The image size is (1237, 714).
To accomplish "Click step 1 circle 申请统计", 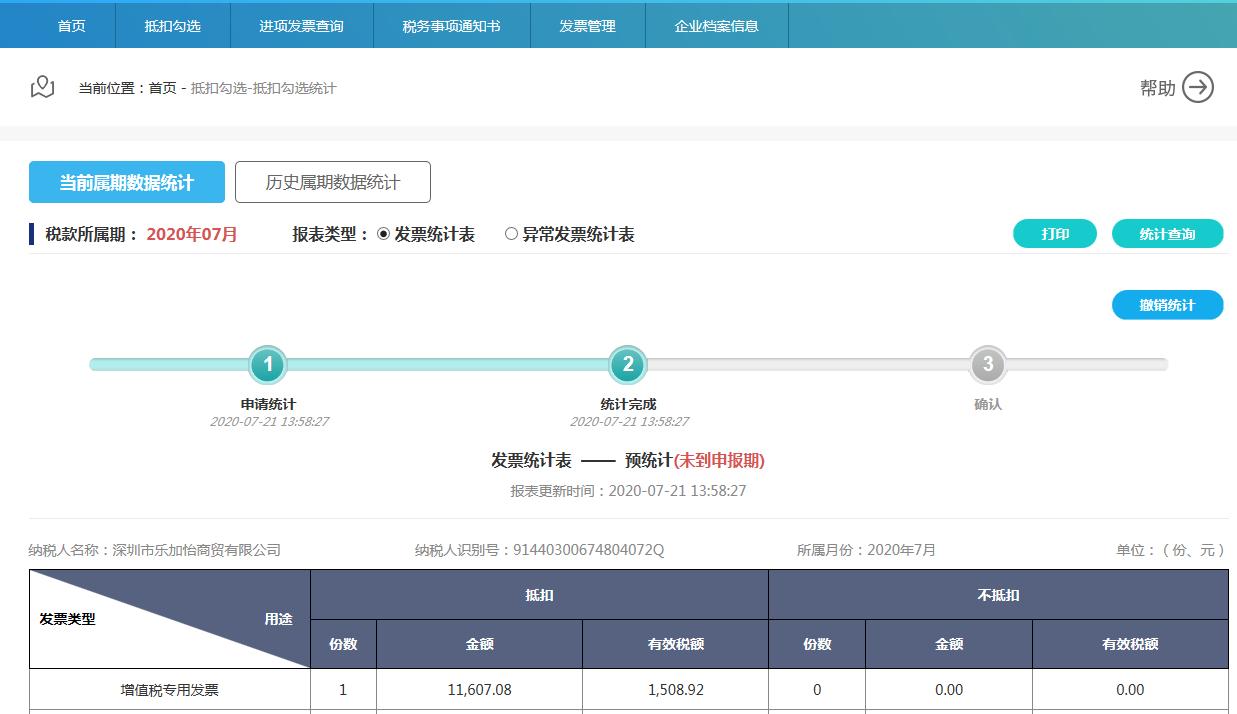I will coord(268,364).
